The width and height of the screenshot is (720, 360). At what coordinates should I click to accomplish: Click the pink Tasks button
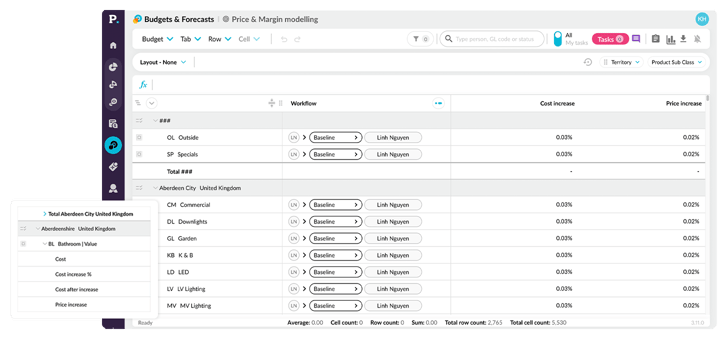point(610,39)
